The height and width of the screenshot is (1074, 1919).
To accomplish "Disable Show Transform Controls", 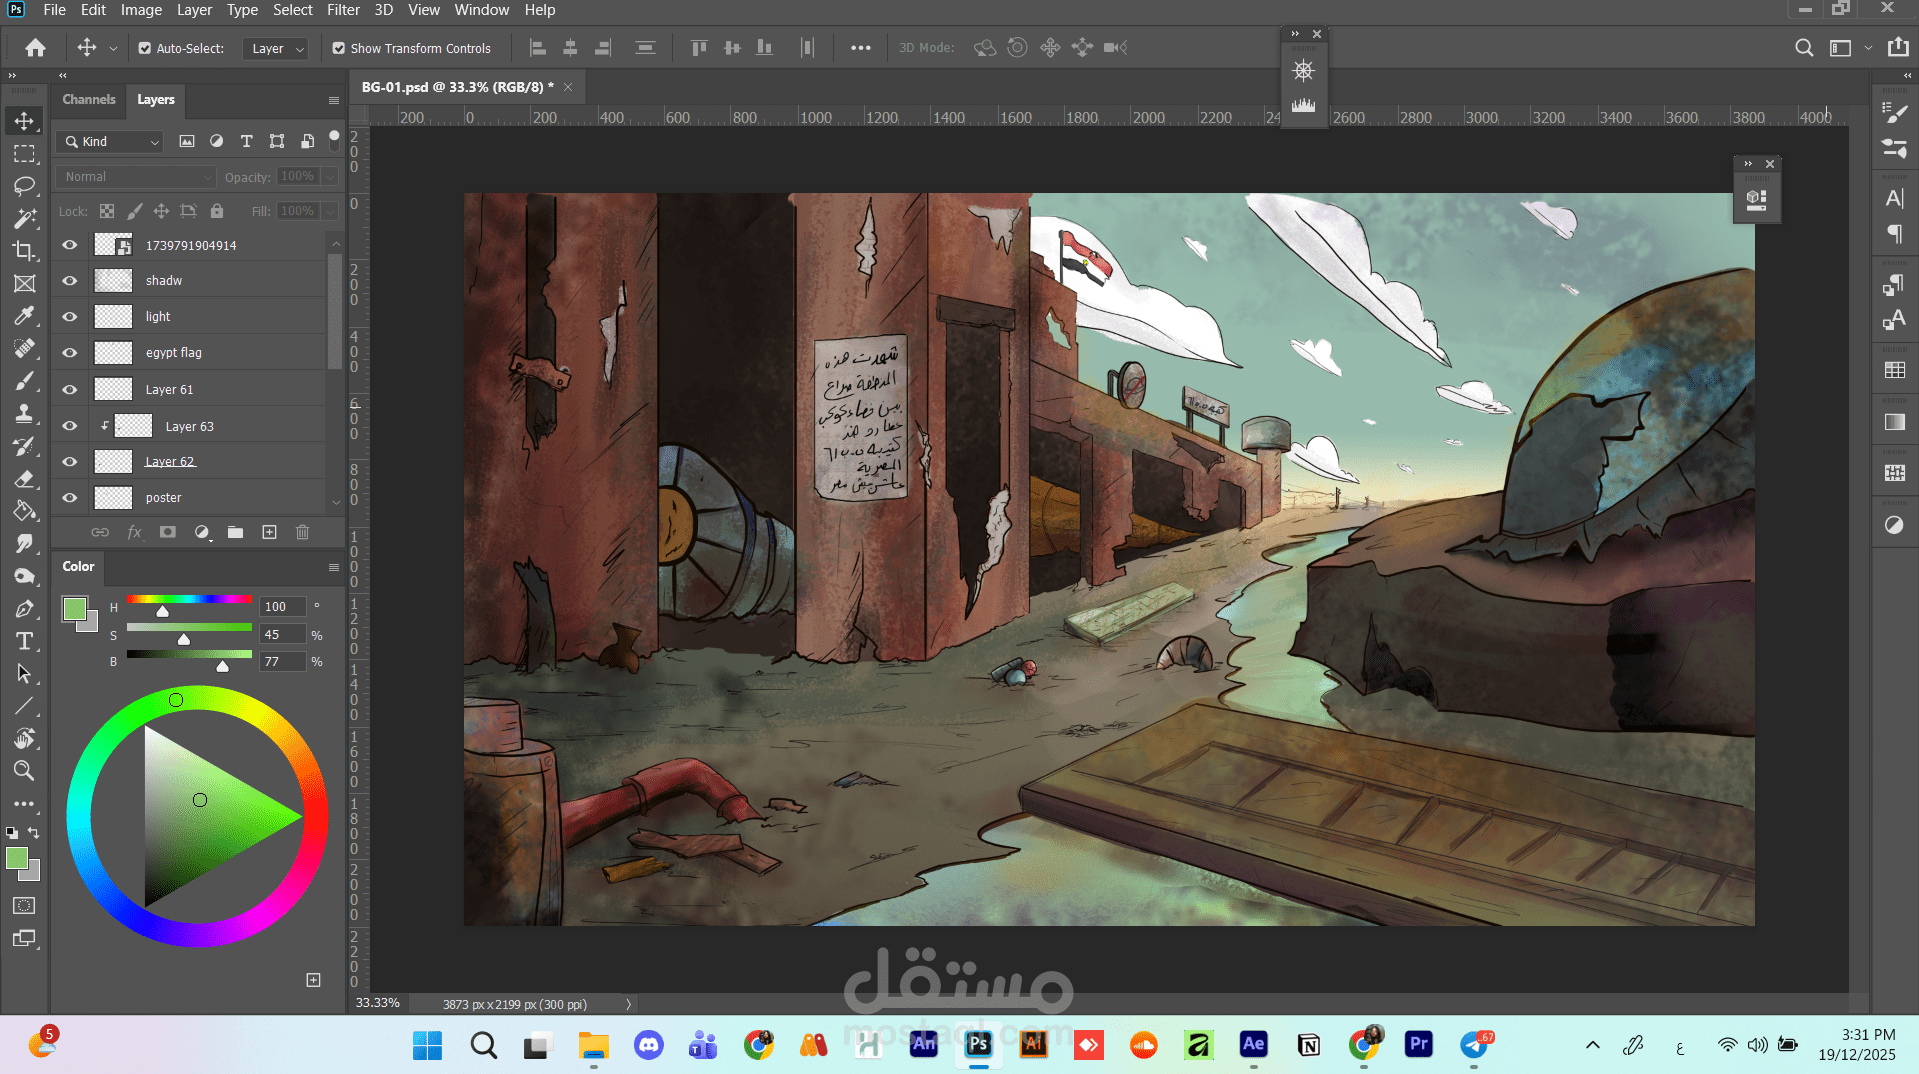I will [x=339, y=48].
